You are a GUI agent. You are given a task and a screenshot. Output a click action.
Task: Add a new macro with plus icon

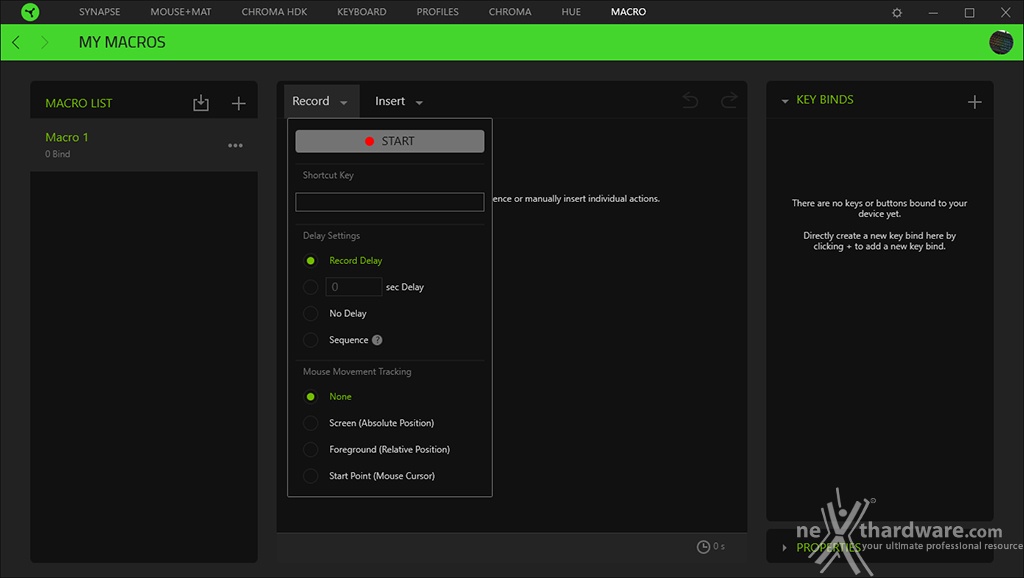tap(238, 103)
